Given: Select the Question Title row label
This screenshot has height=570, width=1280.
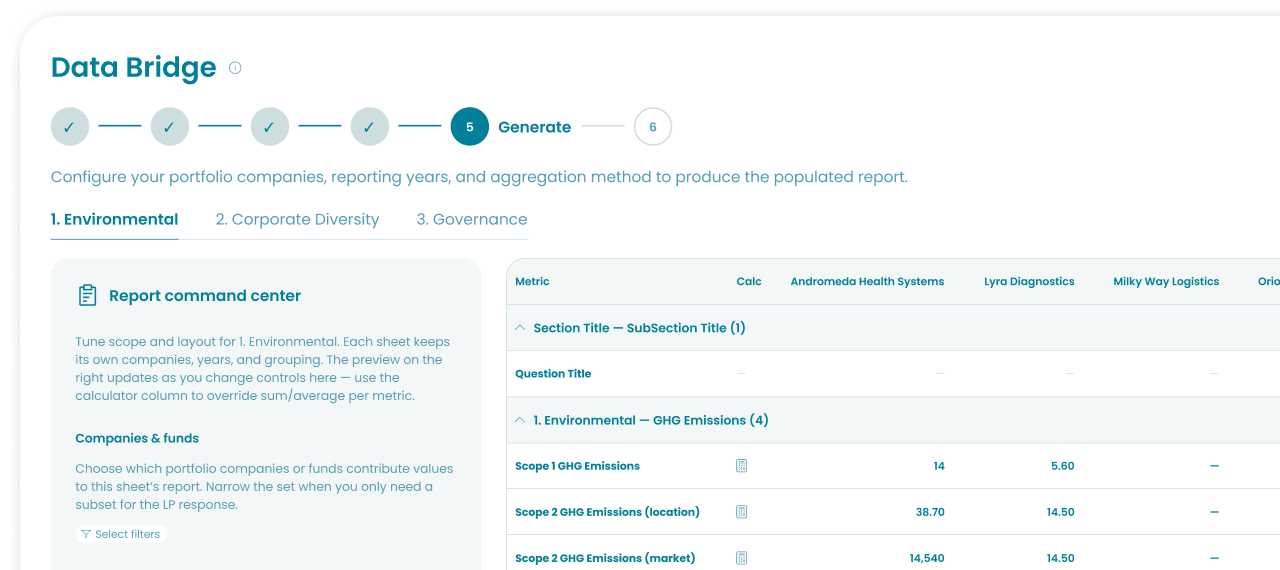Looking at the screenshot, I should click(553, 374).
